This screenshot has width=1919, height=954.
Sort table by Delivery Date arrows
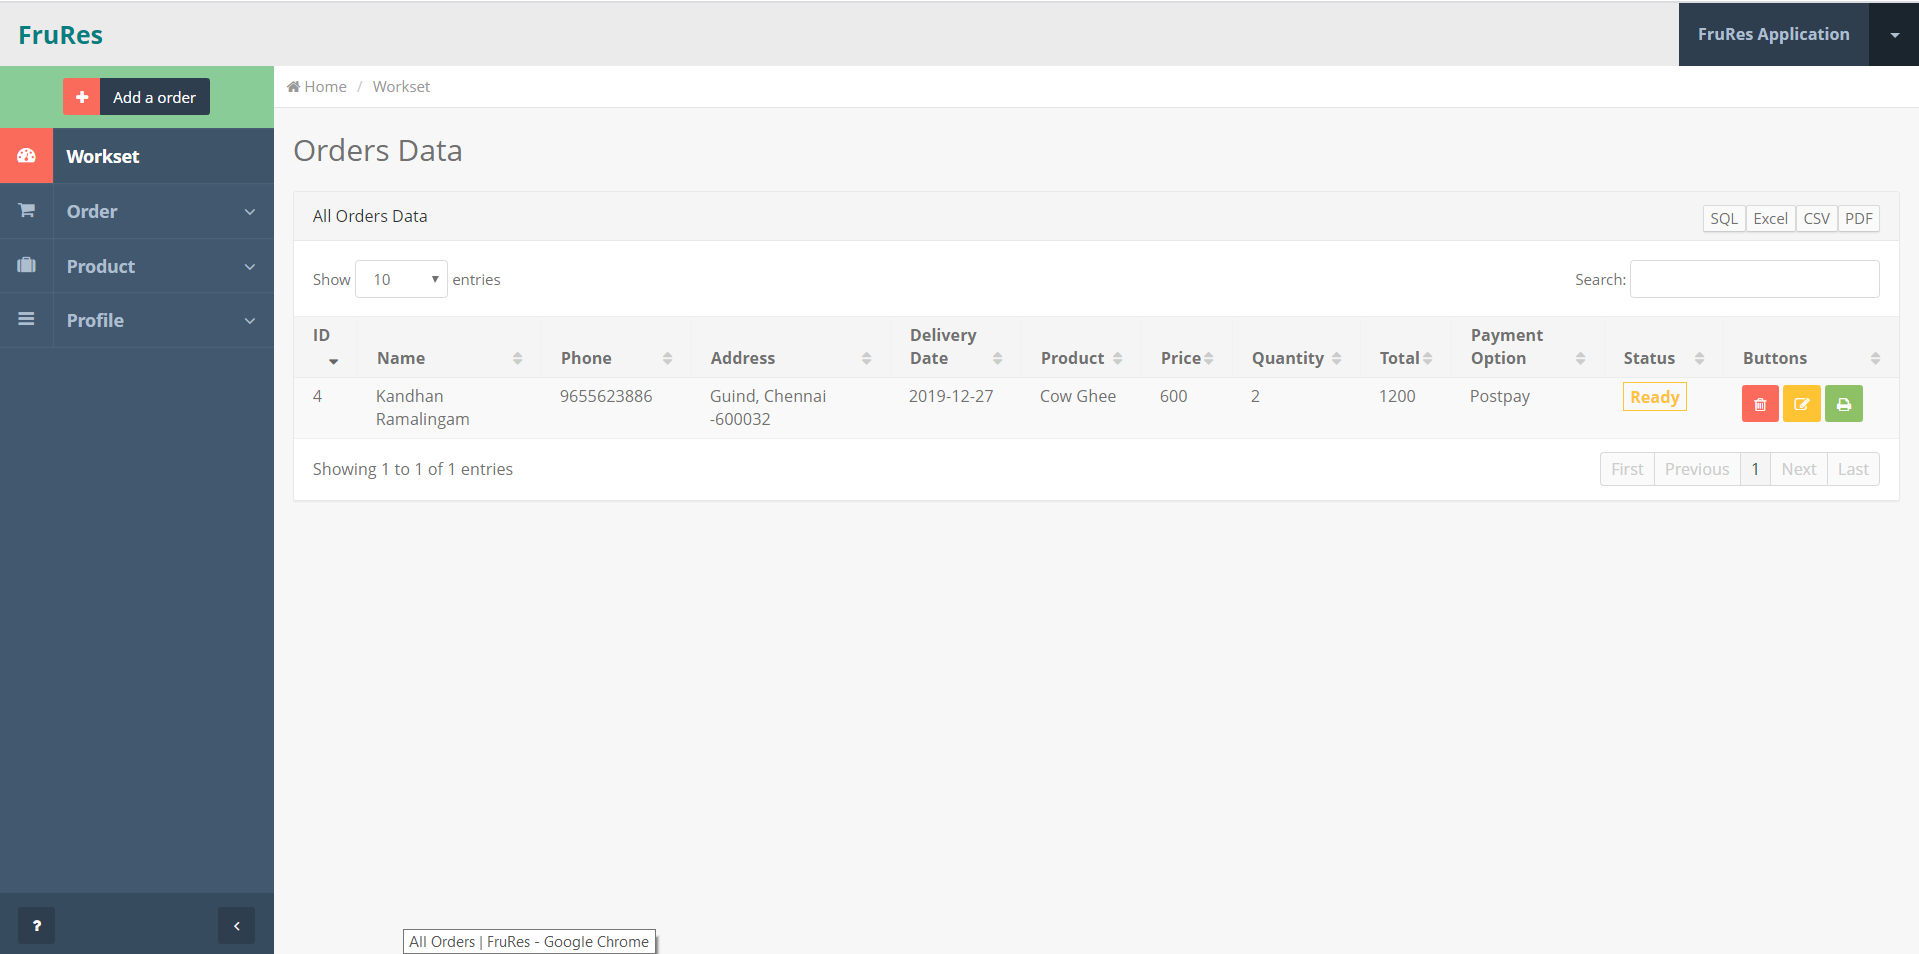pos(997,358)
